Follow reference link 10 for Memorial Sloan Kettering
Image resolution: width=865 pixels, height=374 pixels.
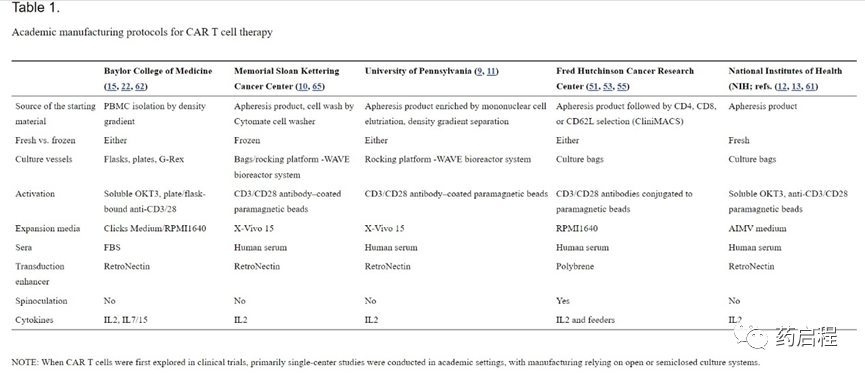coord(303,87)
